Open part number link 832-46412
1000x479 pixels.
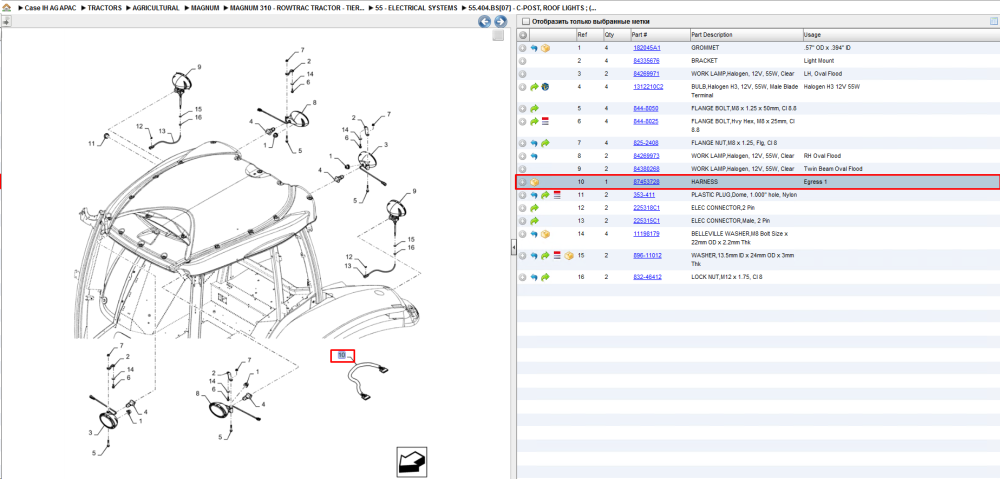[647, 277]
